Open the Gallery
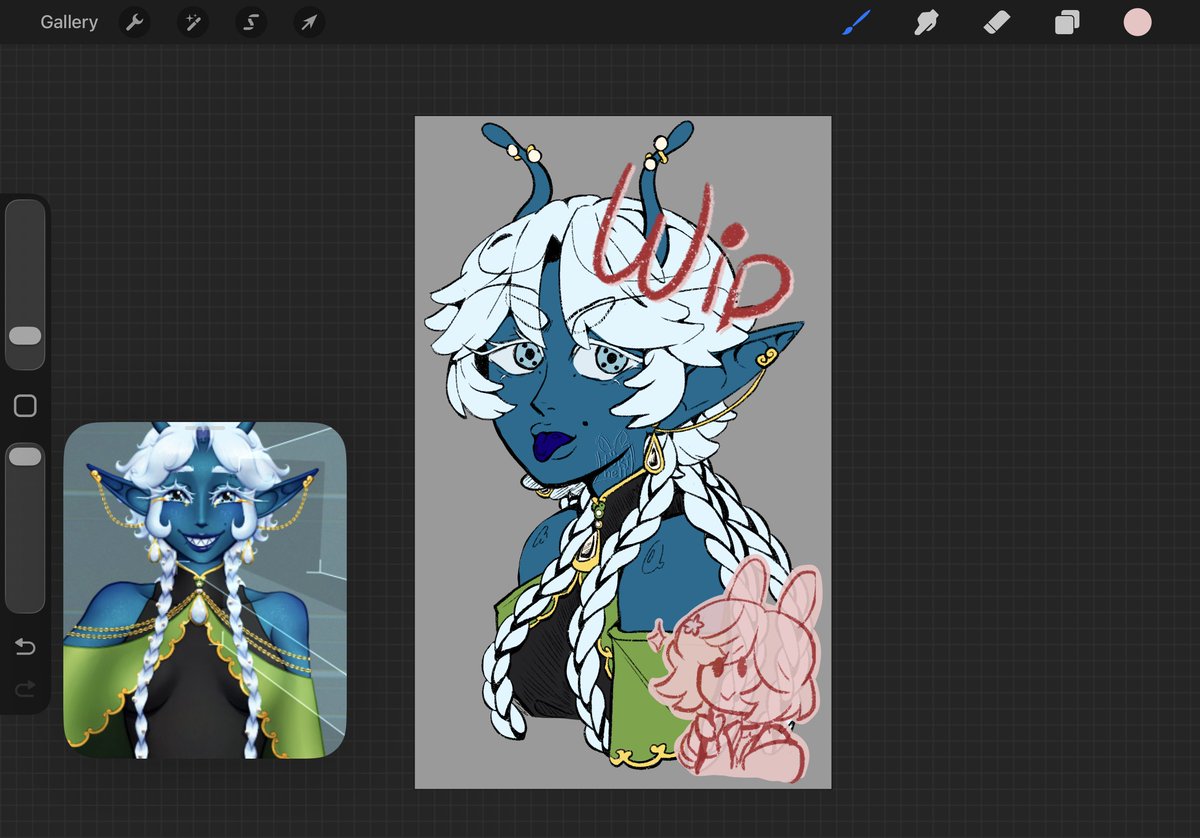Viewport: 1200px width, 838px height. click(x=69, y=22)
